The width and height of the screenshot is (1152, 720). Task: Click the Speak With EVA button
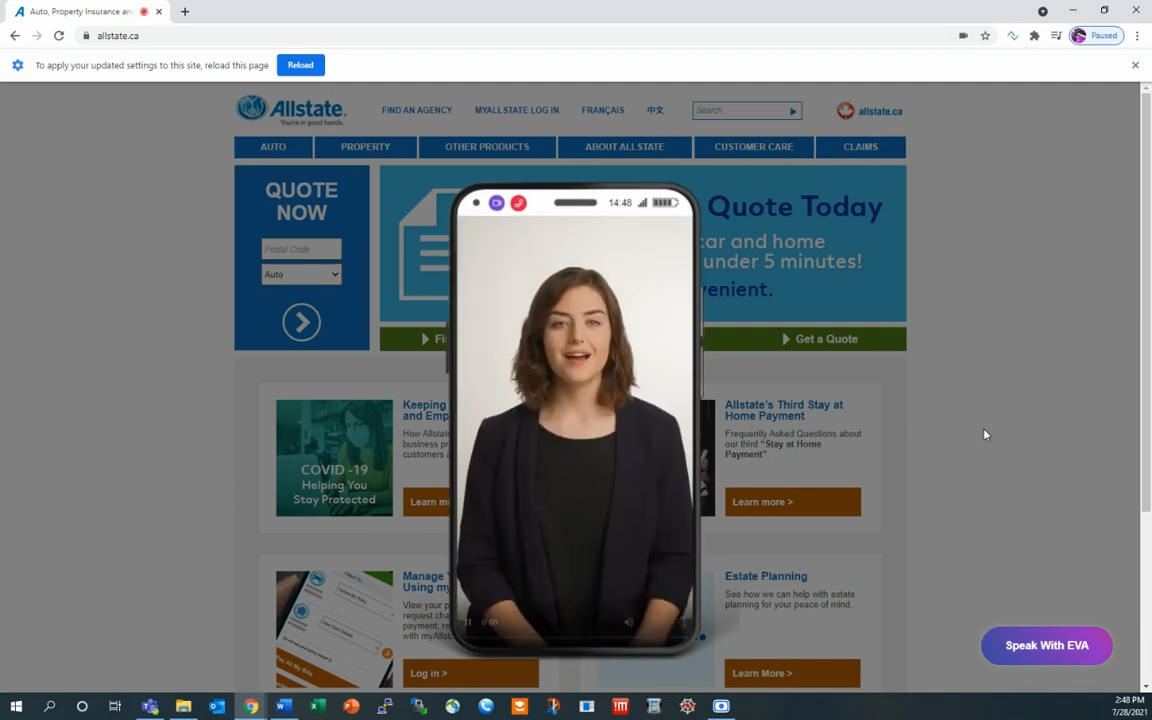click(x=1047, y=646)
